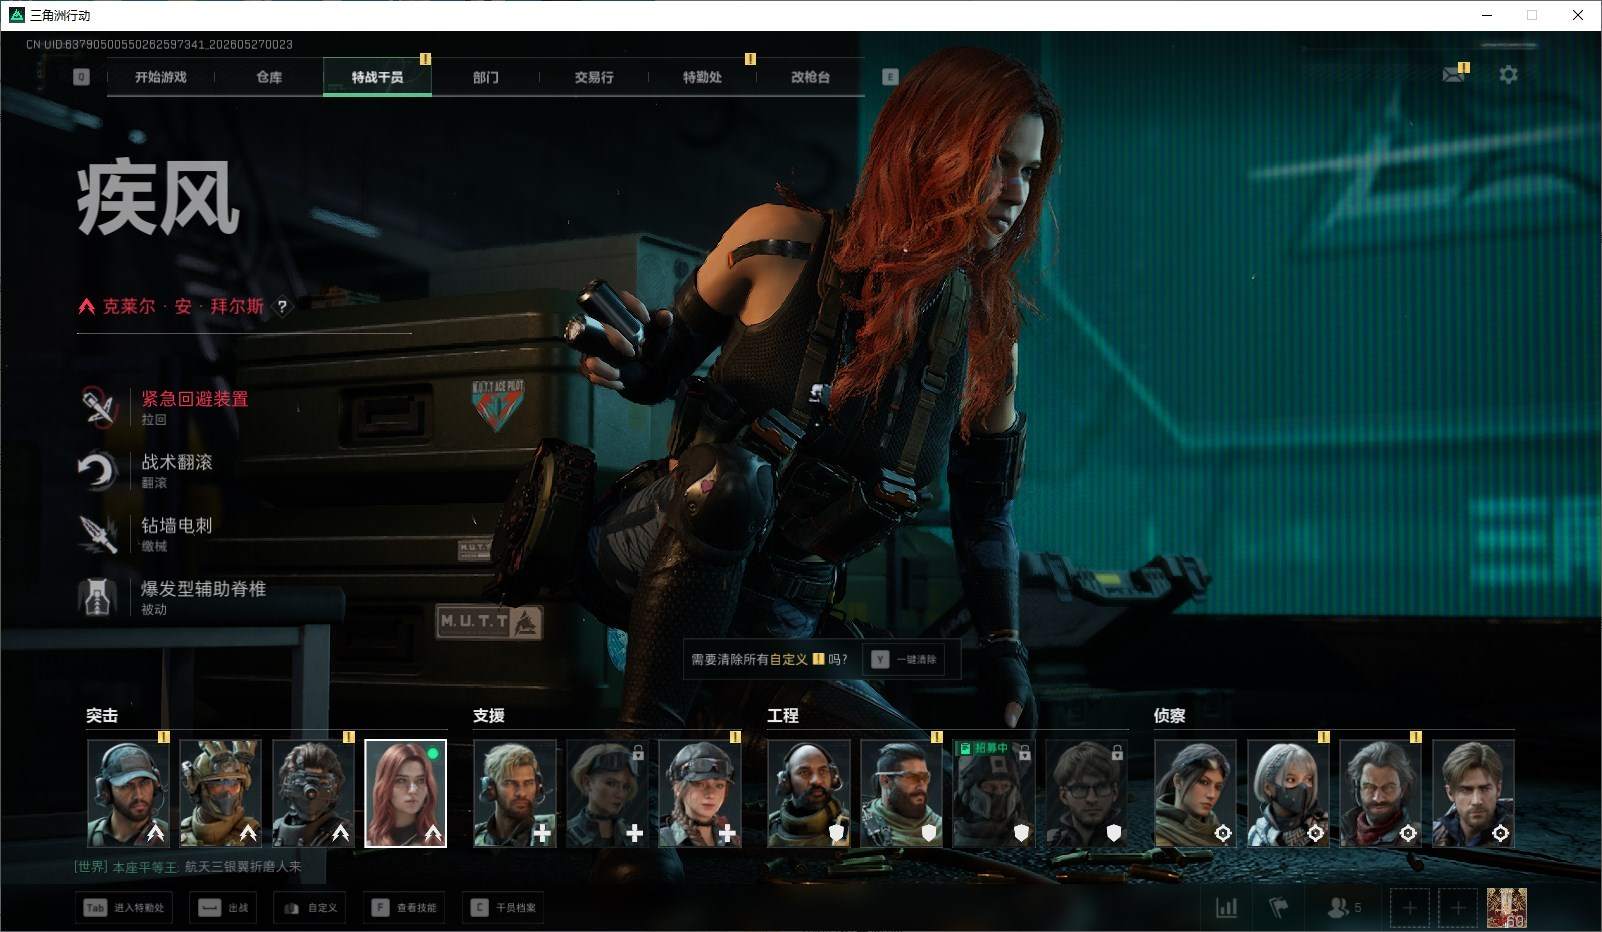Select the 战术翻滚 skill icon
Image resolution: width=1602 pixels, height=932 pixels.
(x=98, y=470)
